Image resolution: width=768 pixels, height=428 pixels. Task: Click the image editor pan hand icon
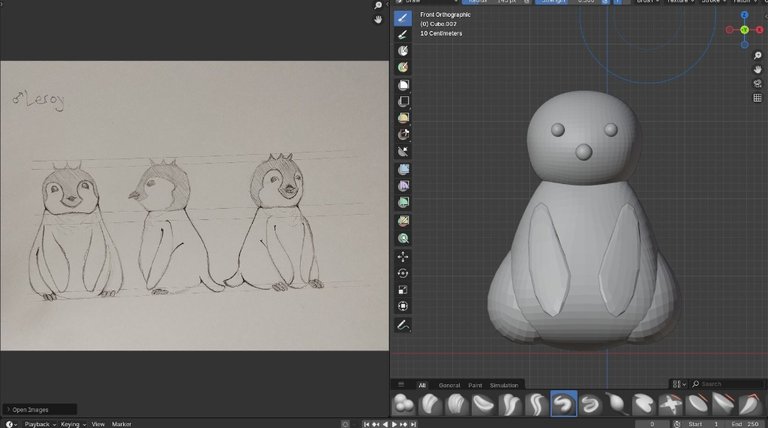click(x=378, y=20)
